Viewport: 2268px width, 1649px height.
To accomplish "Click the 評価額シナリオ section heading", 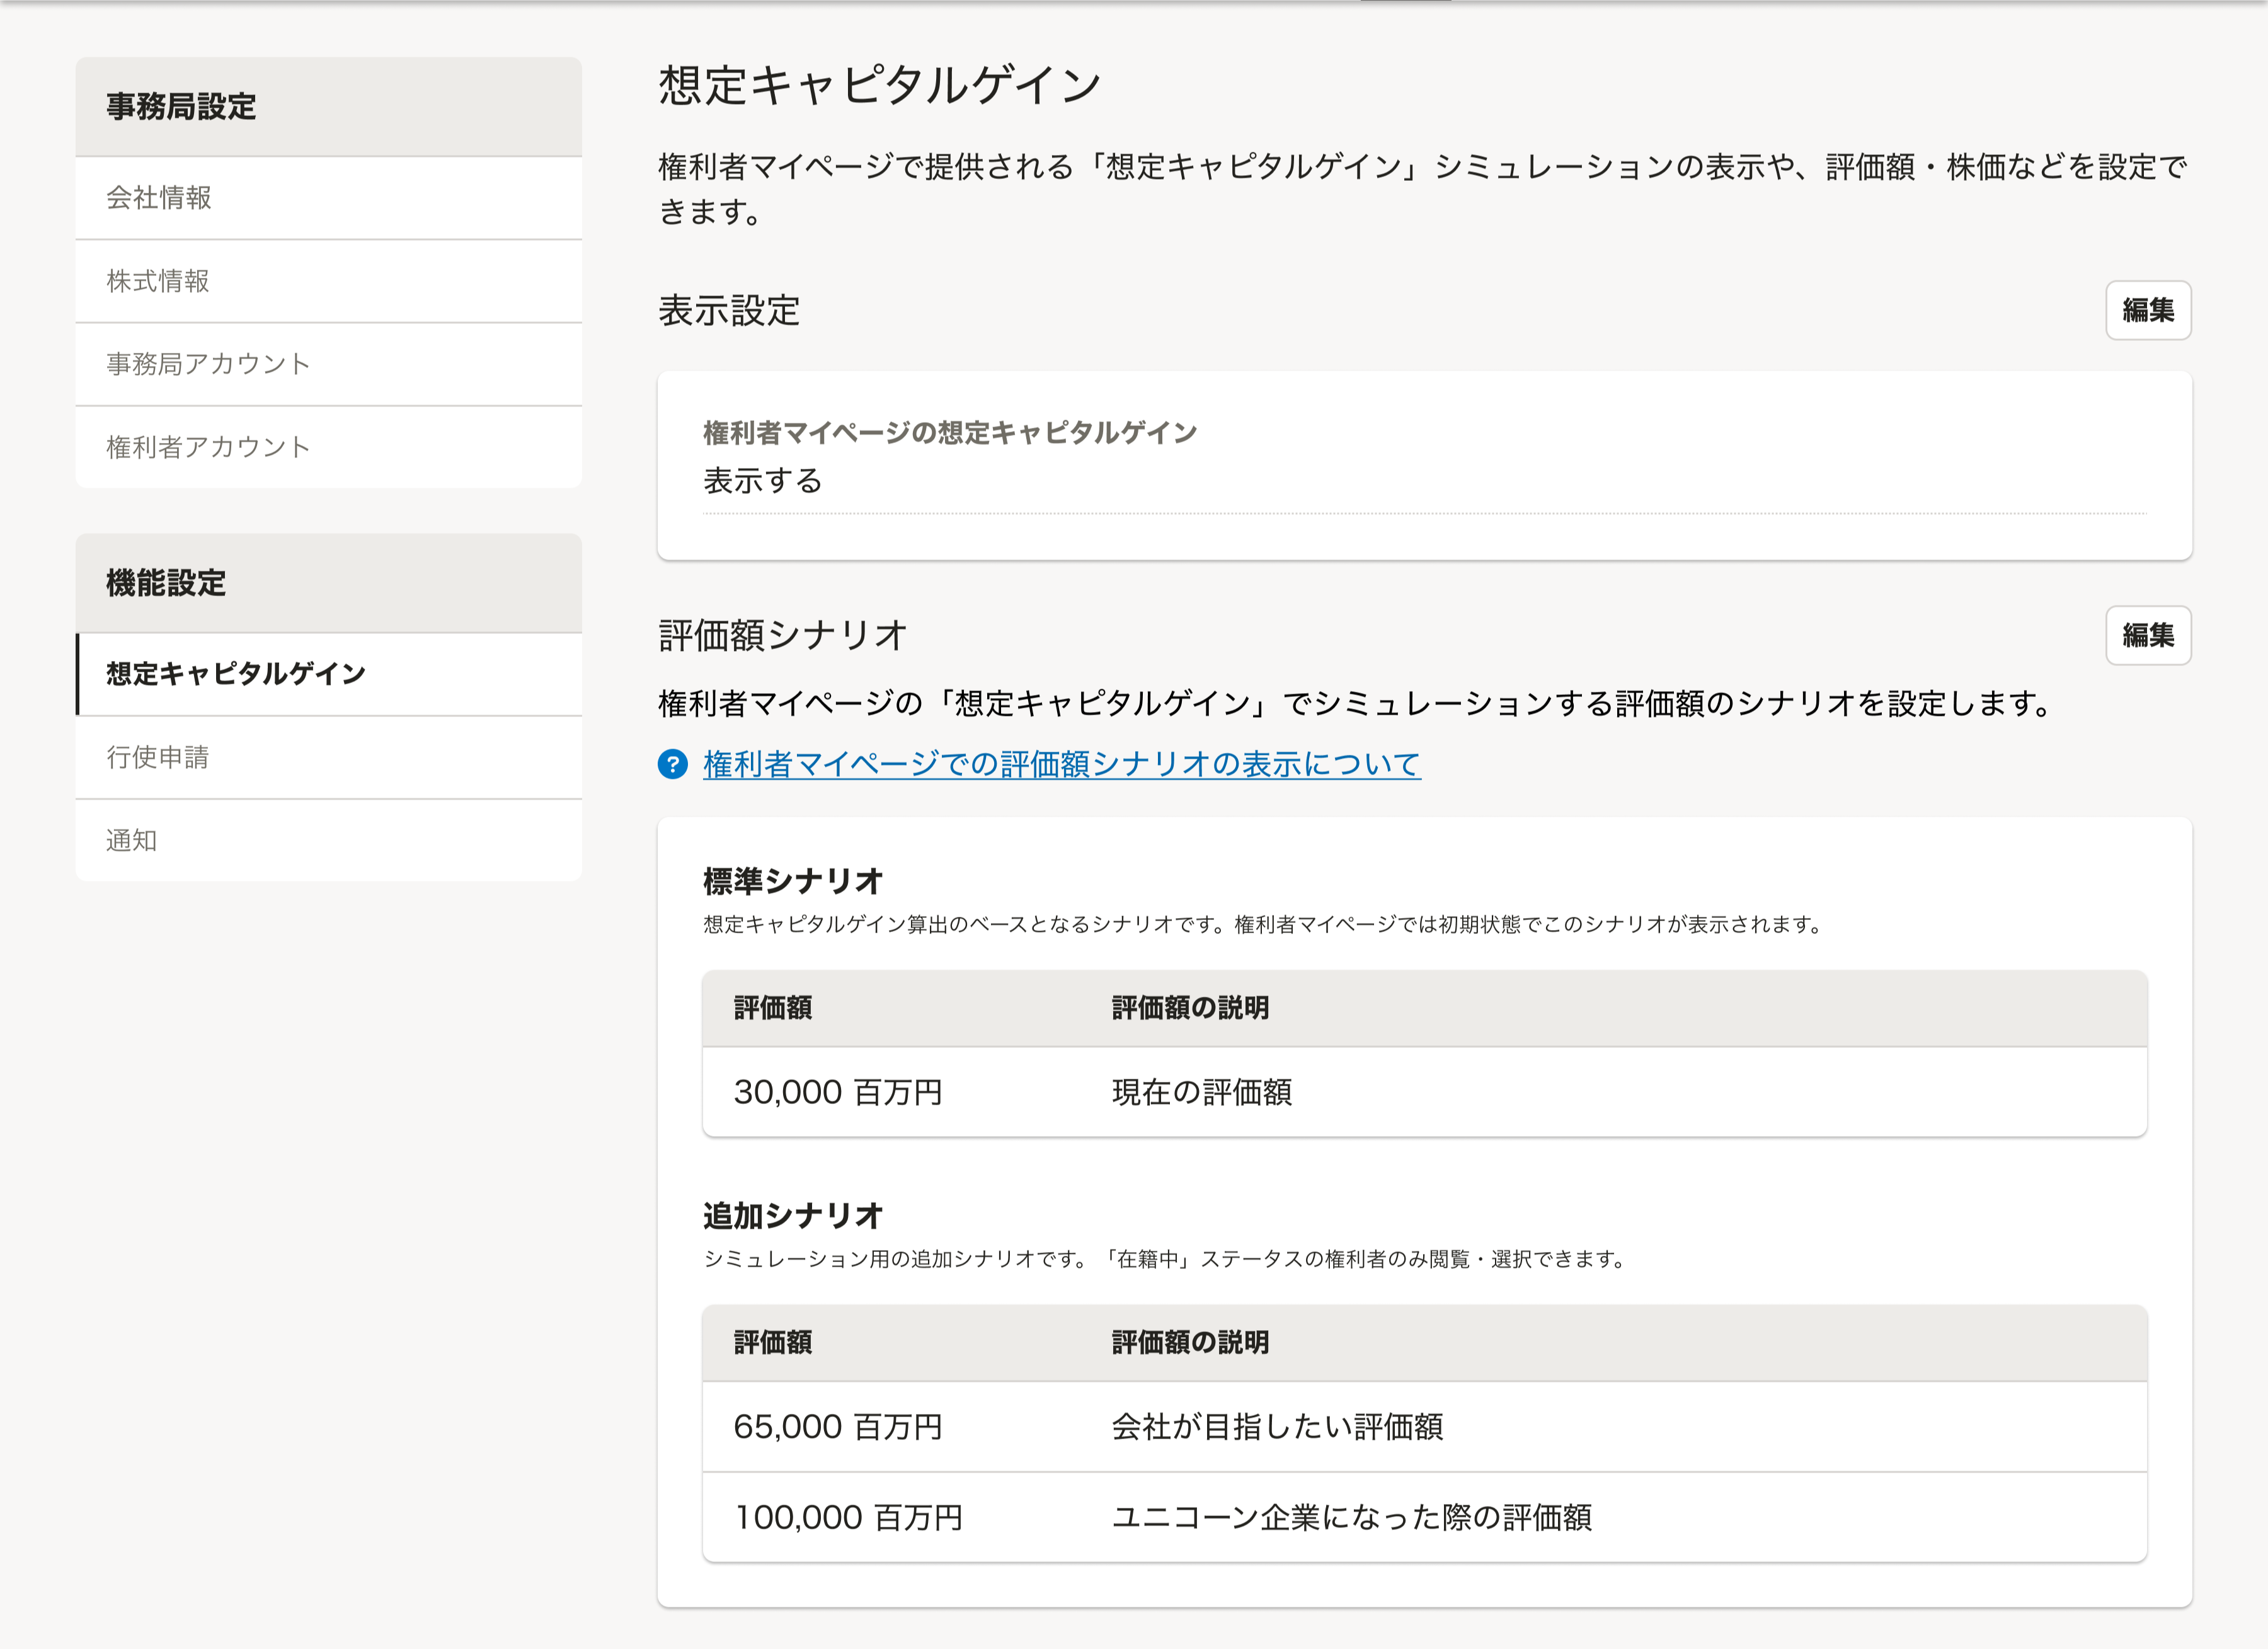I will coord(783,635).
